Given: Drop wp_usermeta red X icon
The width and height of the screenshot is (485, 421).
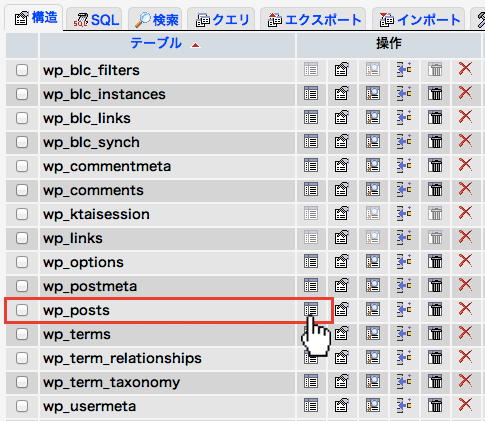Looking at the screenshot, I should click(x=465, y=405).
